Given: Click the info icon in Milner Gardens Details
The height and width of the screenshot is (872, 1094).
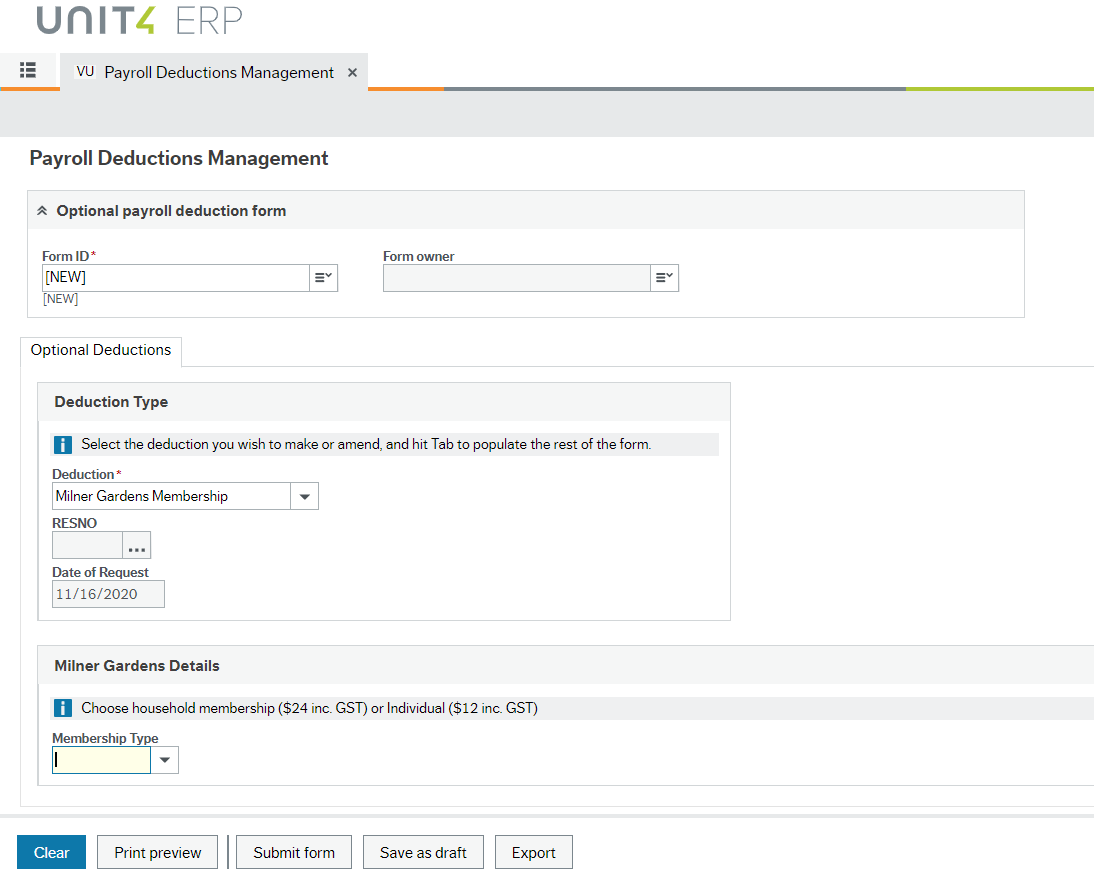Looking at the screenshot, I should (x=62, y=707).
